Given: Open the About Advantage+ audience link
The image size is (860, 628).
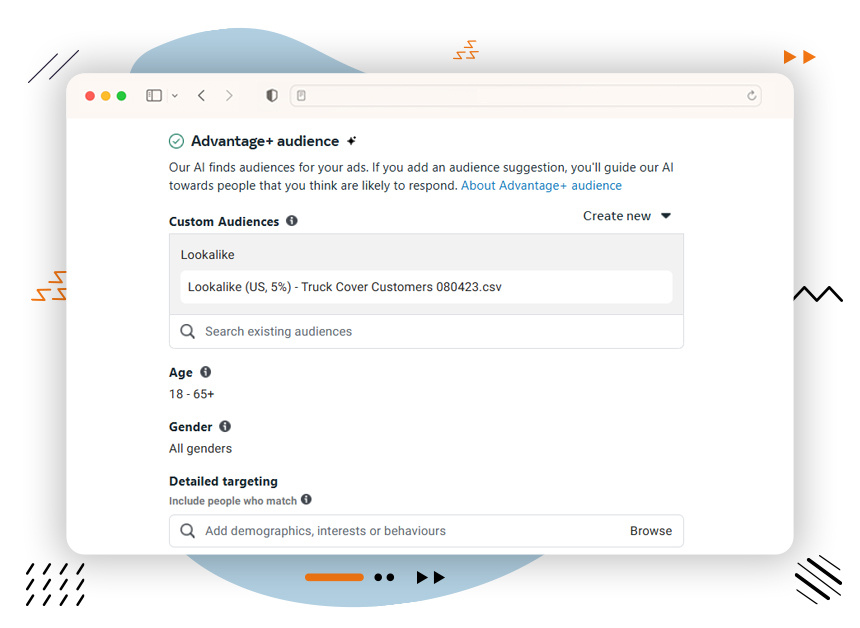Looking at the screenshot, I should [x=541, y=186].
